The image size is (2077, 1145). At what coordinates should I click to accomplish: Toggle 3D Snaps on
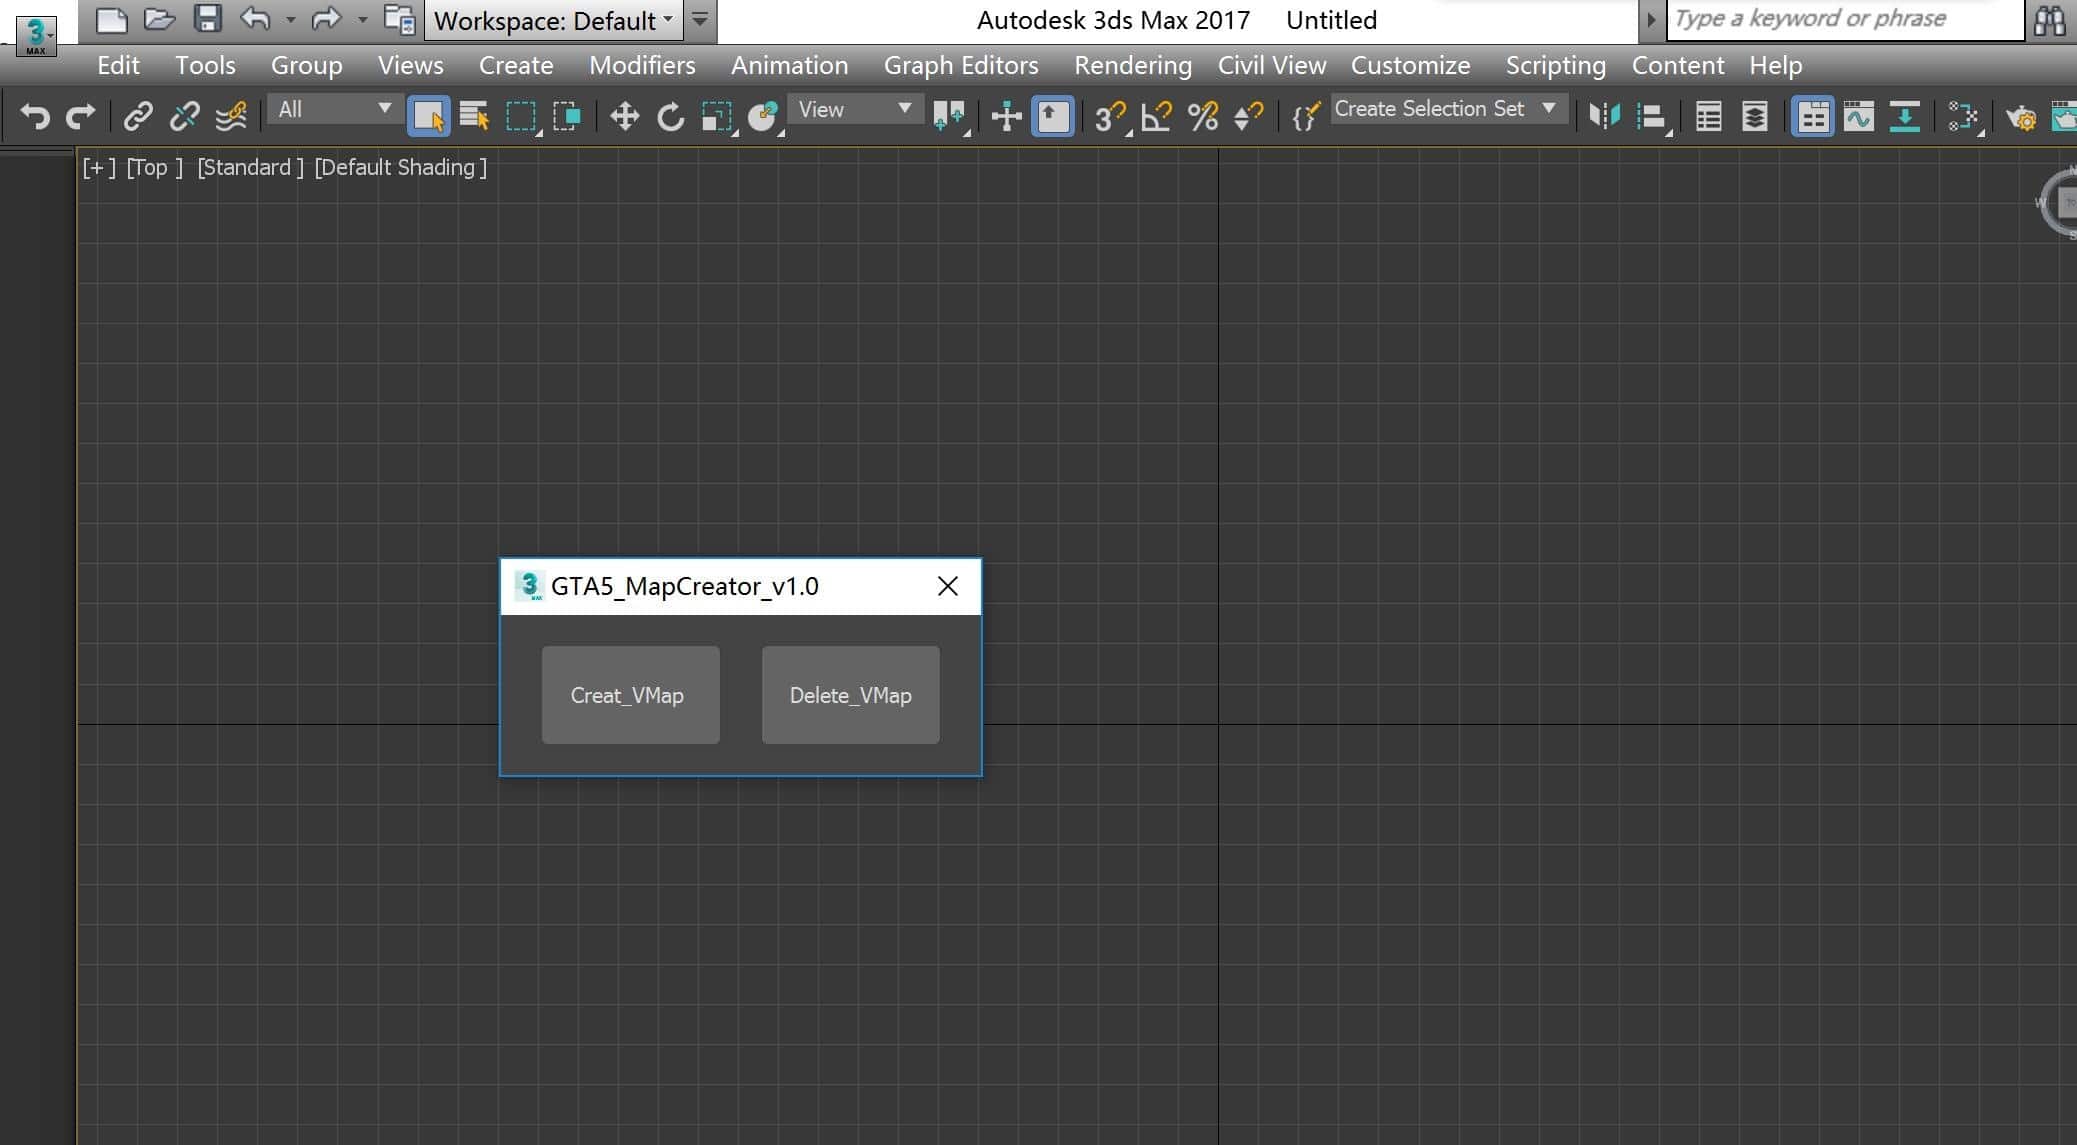1110,116
